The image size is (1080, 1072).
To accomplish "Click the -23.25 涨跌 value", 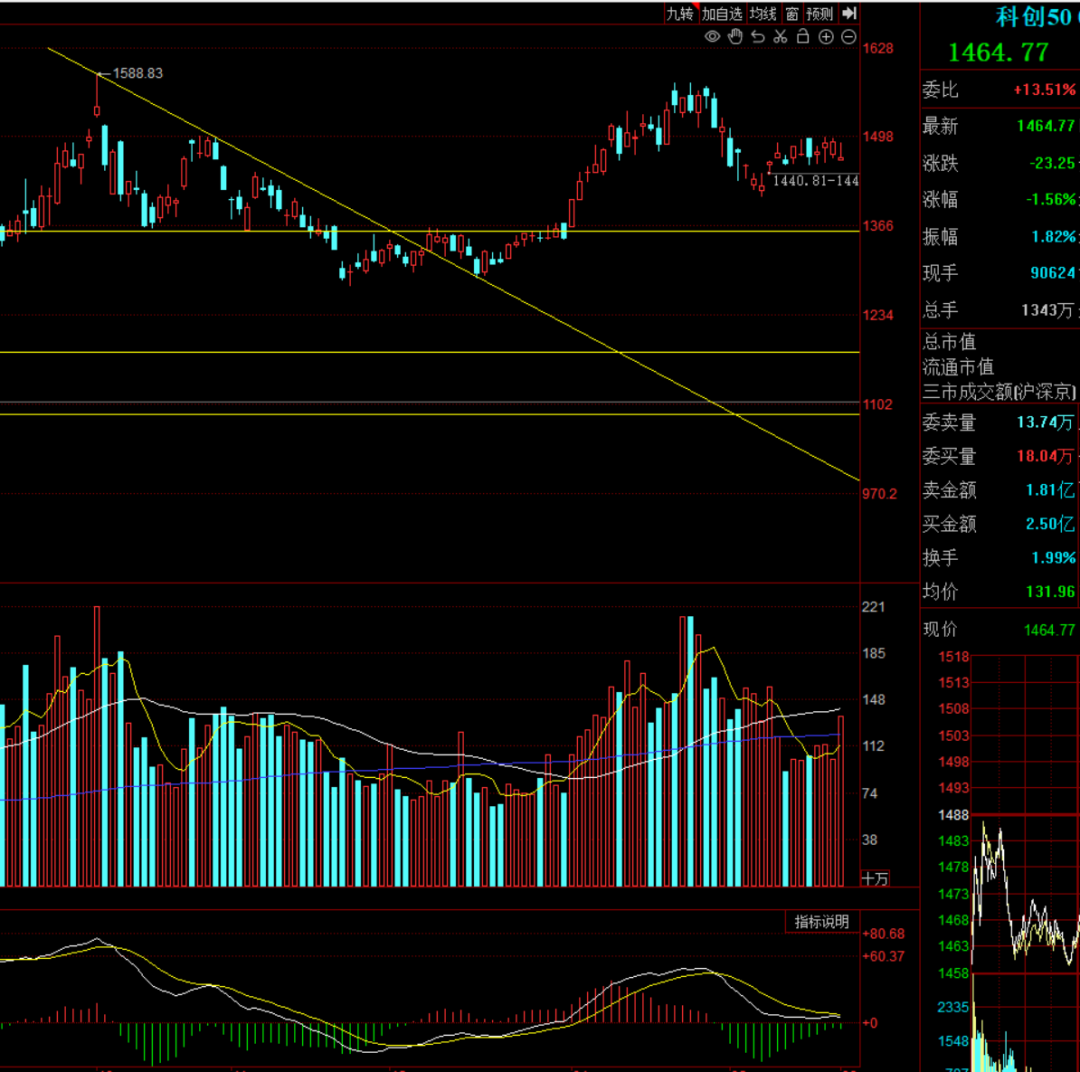I will 1052,163.
